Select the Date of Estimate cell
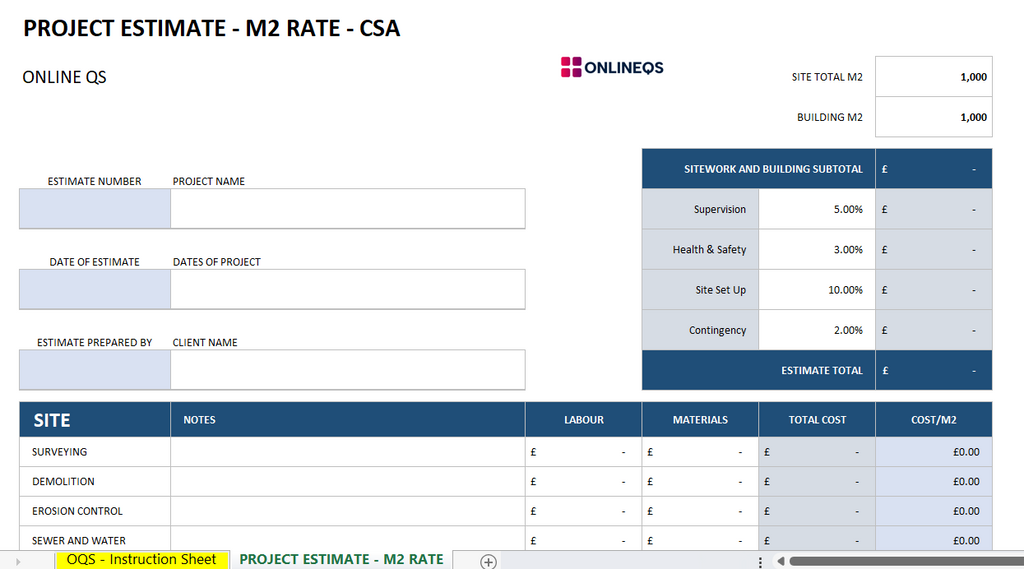 click(95, 289)
